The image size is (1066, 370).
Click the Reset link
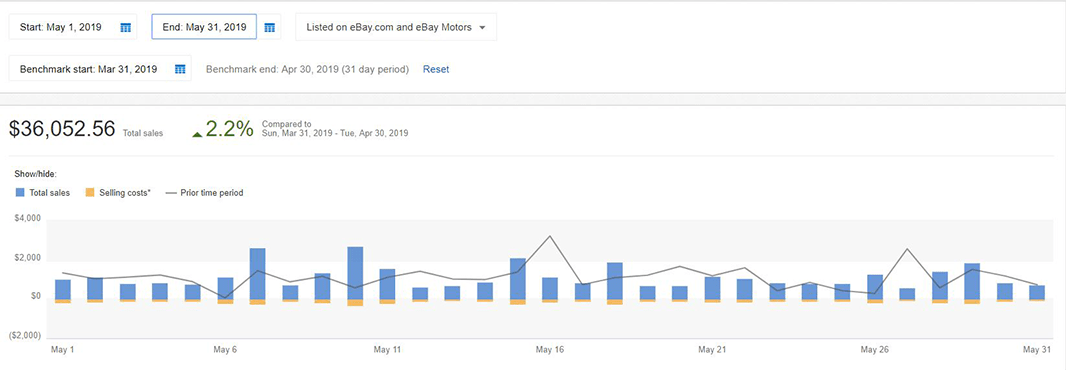[436, 69]
